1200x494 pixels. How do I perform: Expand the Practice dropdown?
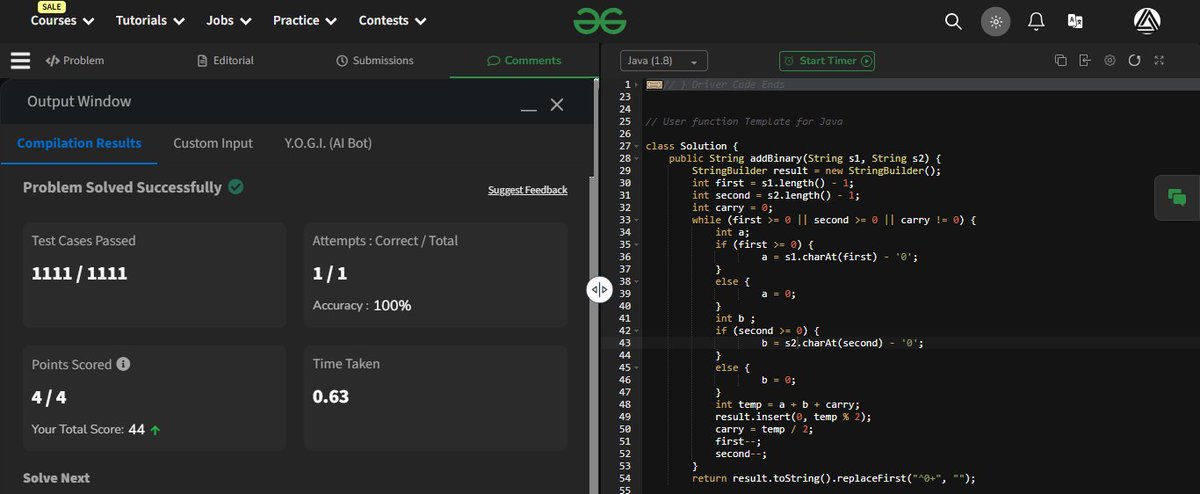coord(305,20)
